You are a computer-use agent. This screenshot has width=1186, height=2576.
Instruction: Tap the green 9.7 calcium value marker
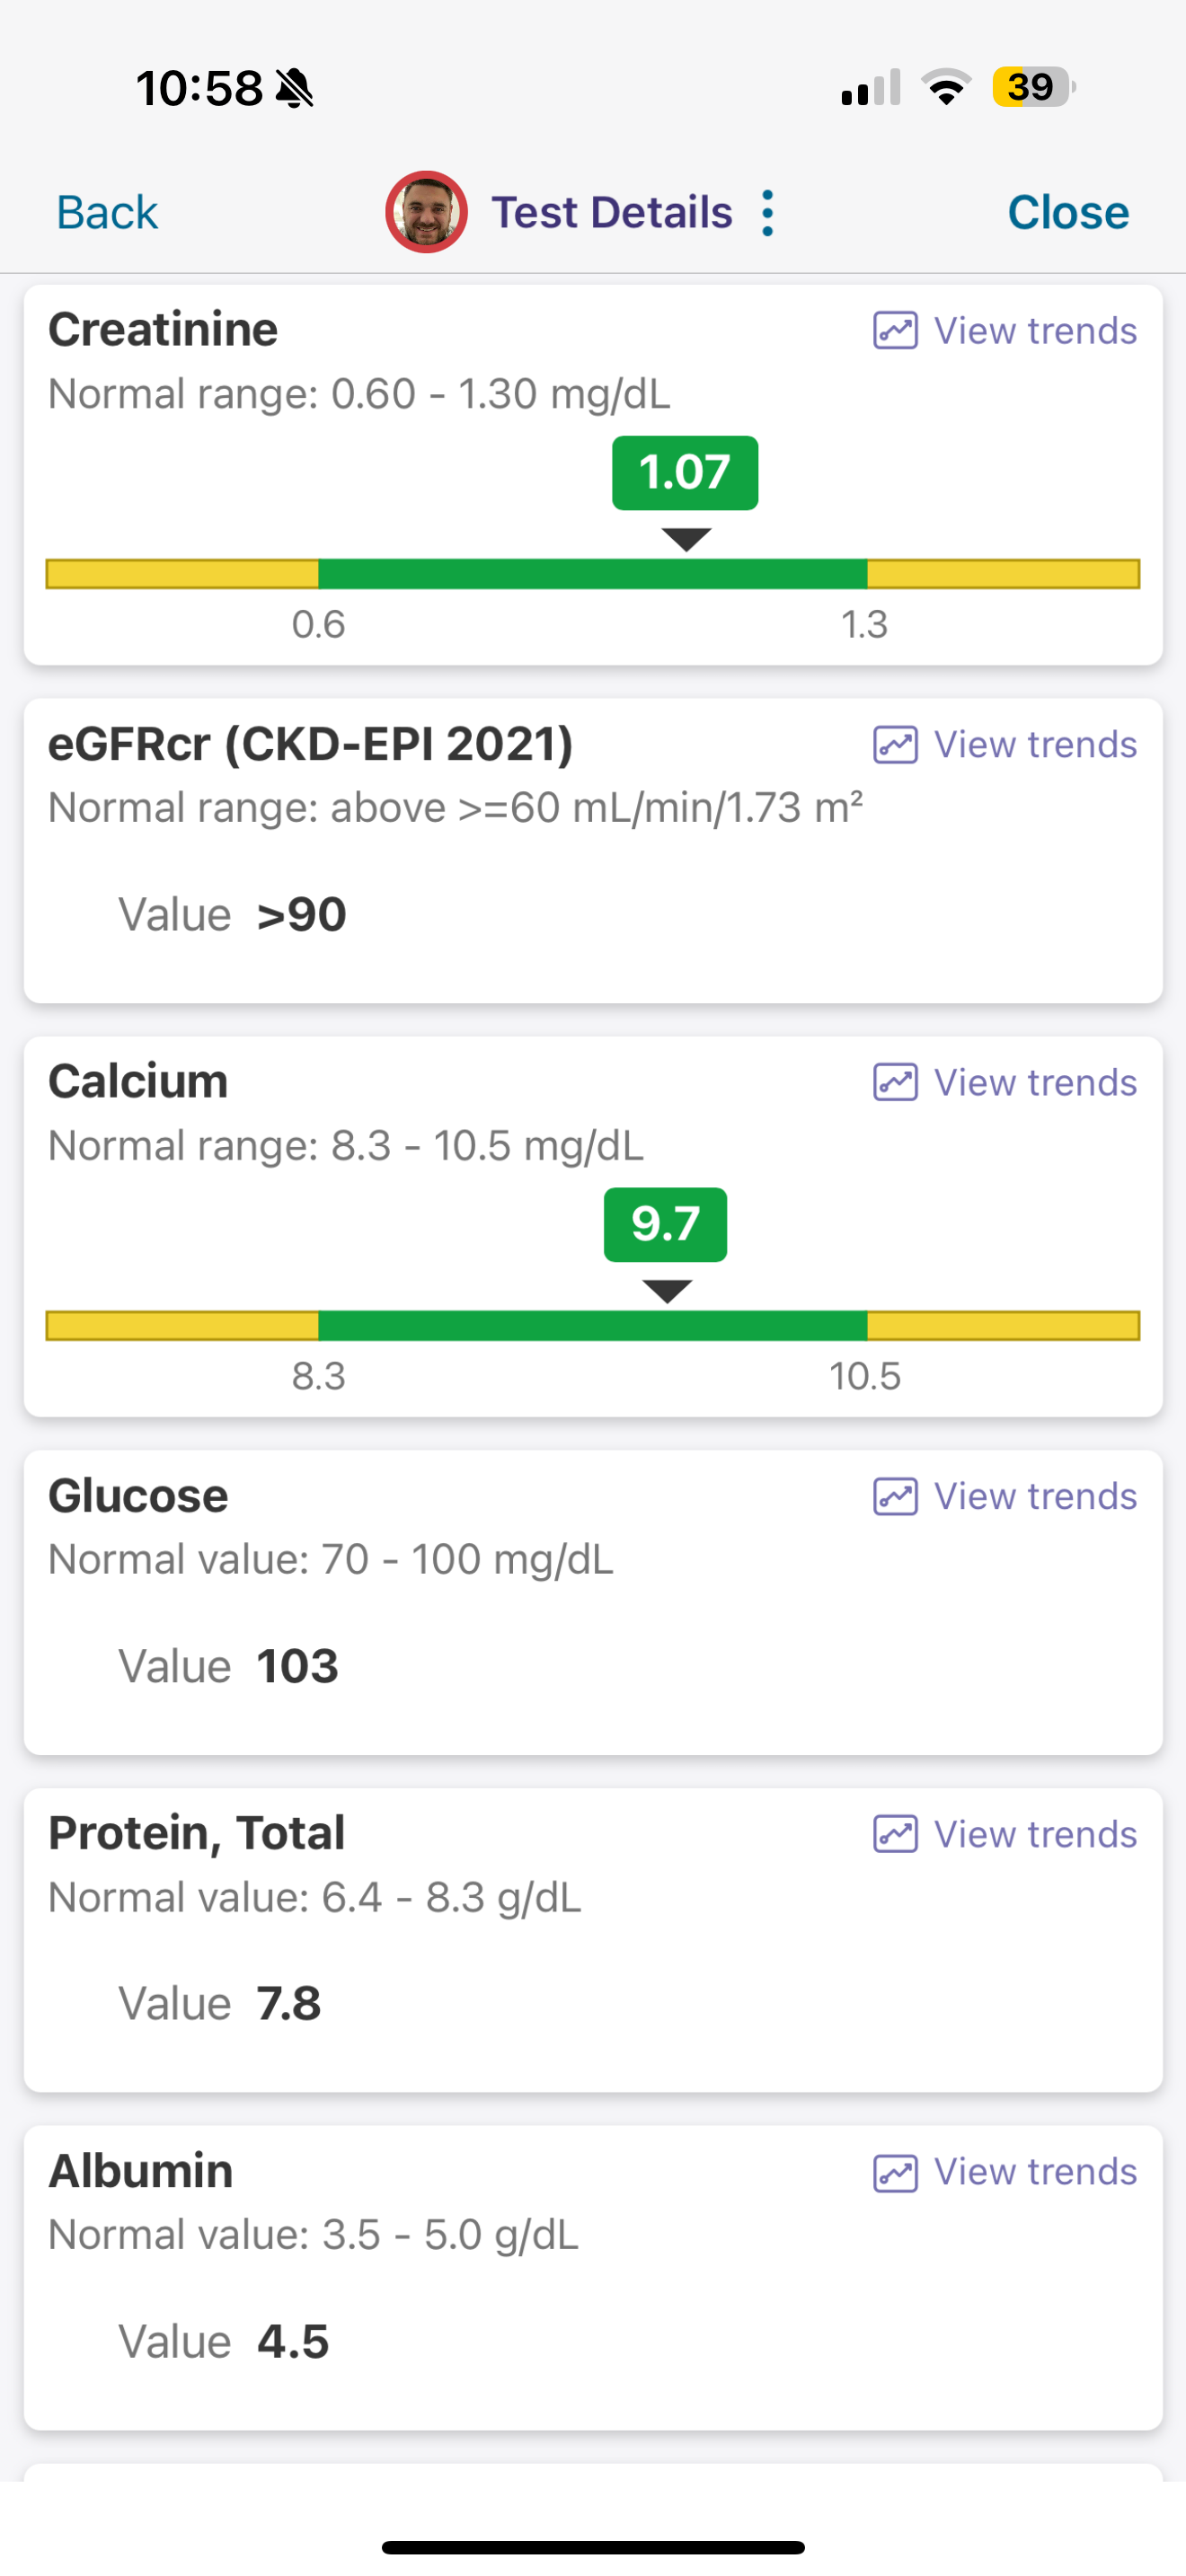[665, 1224]
